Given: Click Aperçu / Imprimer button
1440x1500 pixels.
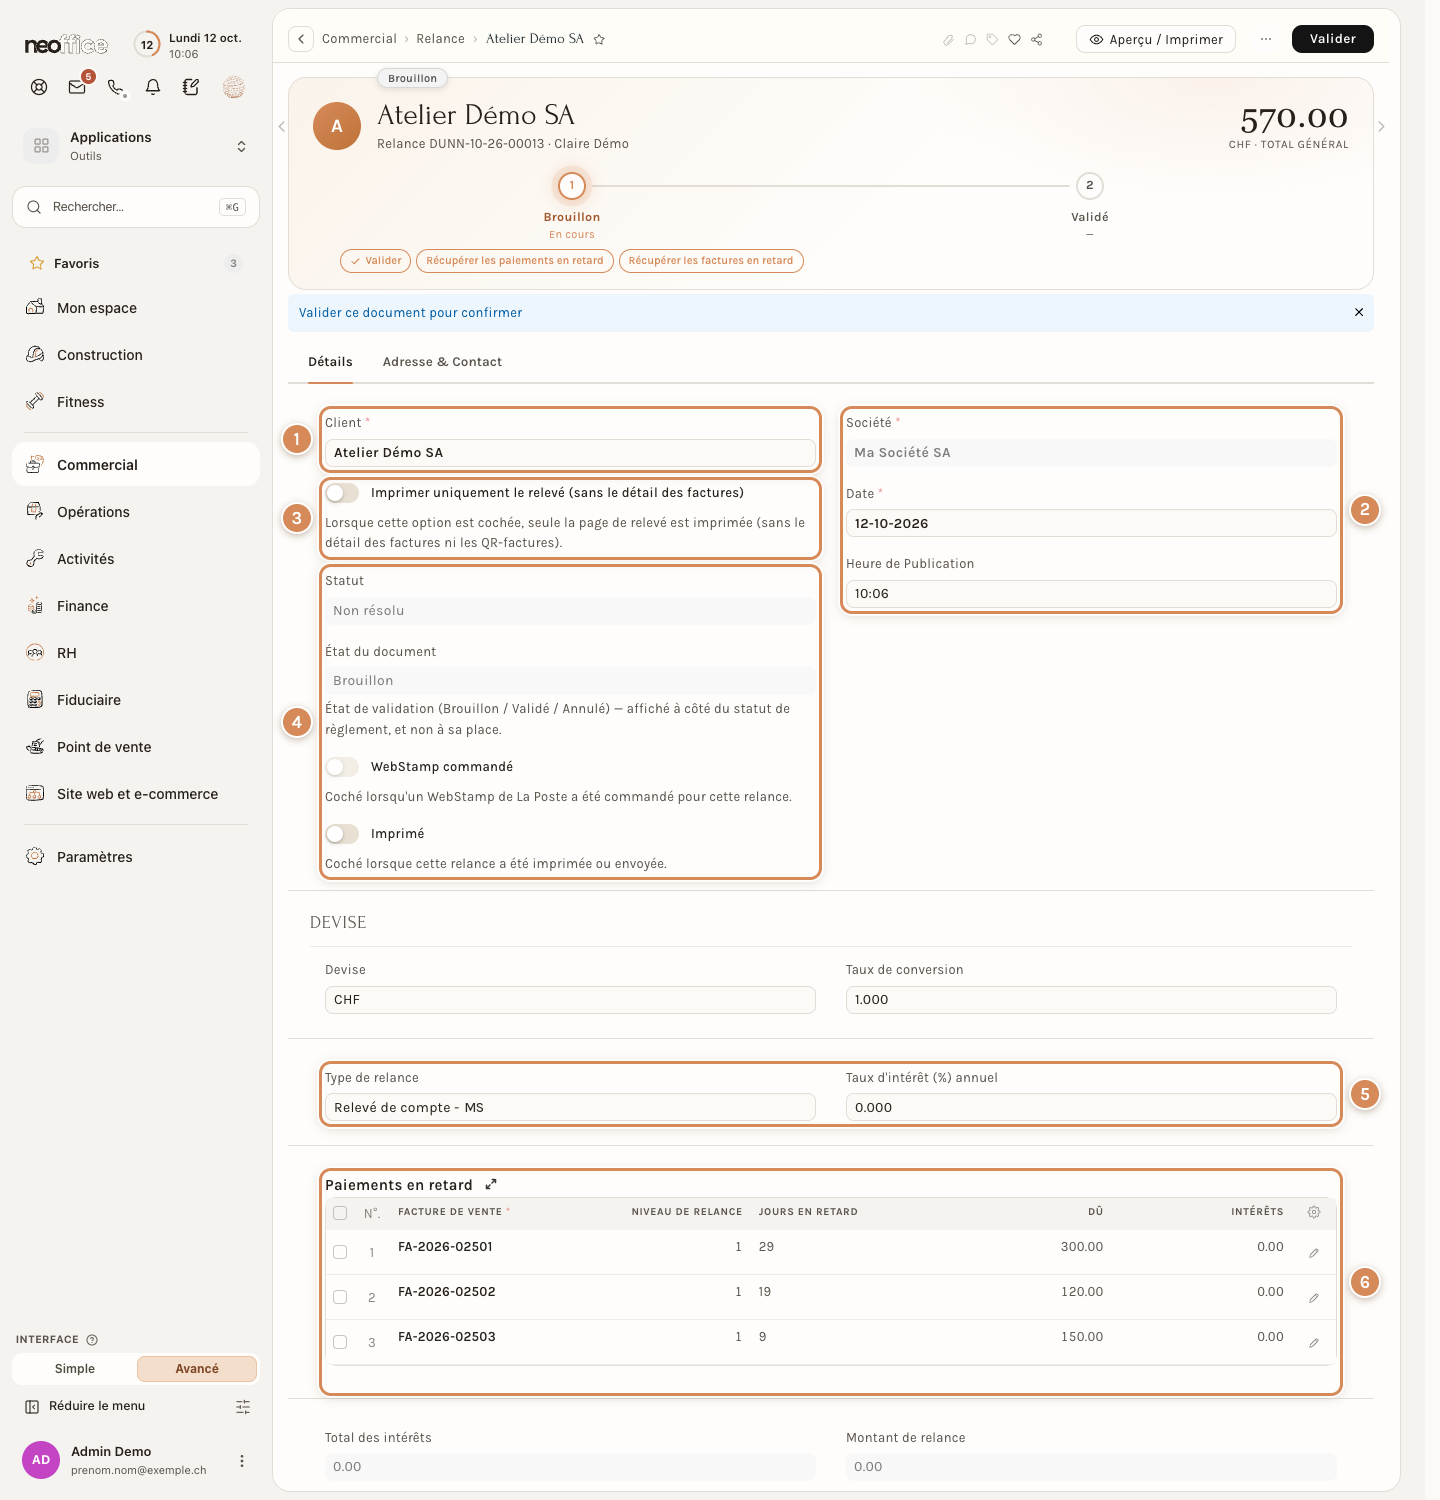Looking at the screenshot, I should (x=1156, y=39).
